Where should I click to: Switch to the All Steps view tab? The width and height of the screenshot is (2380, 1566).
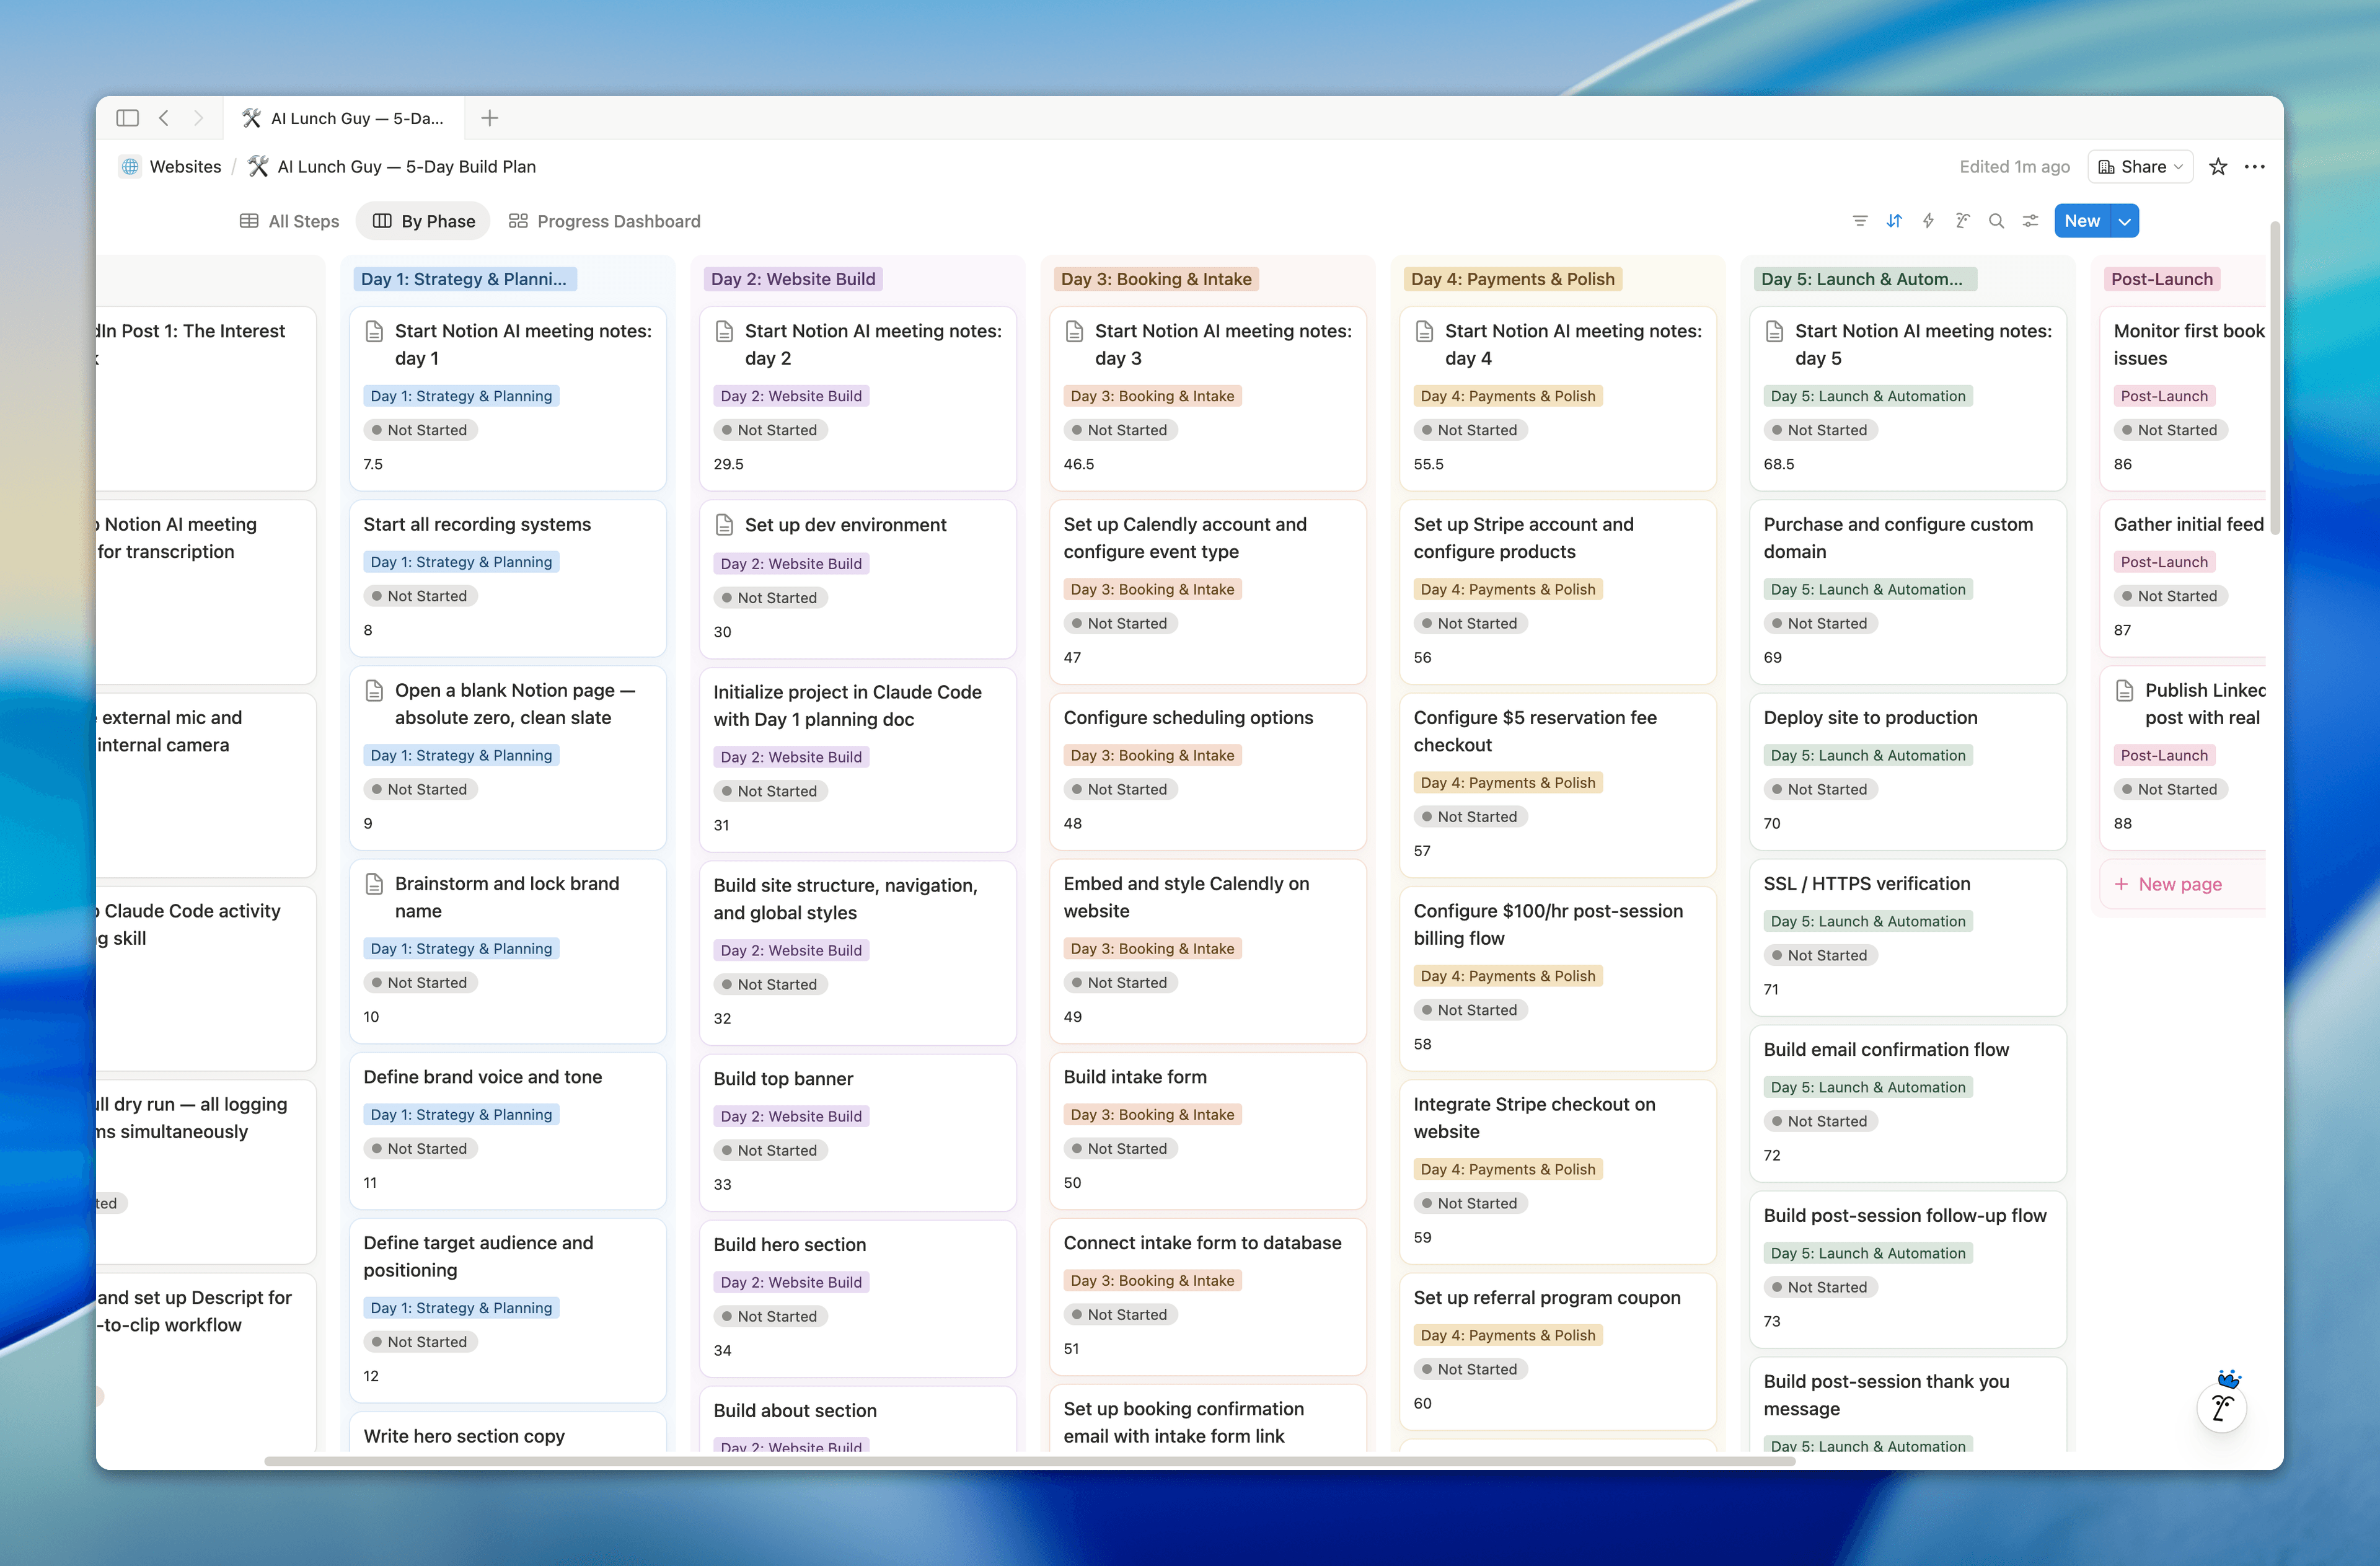(x=289, y=221)
